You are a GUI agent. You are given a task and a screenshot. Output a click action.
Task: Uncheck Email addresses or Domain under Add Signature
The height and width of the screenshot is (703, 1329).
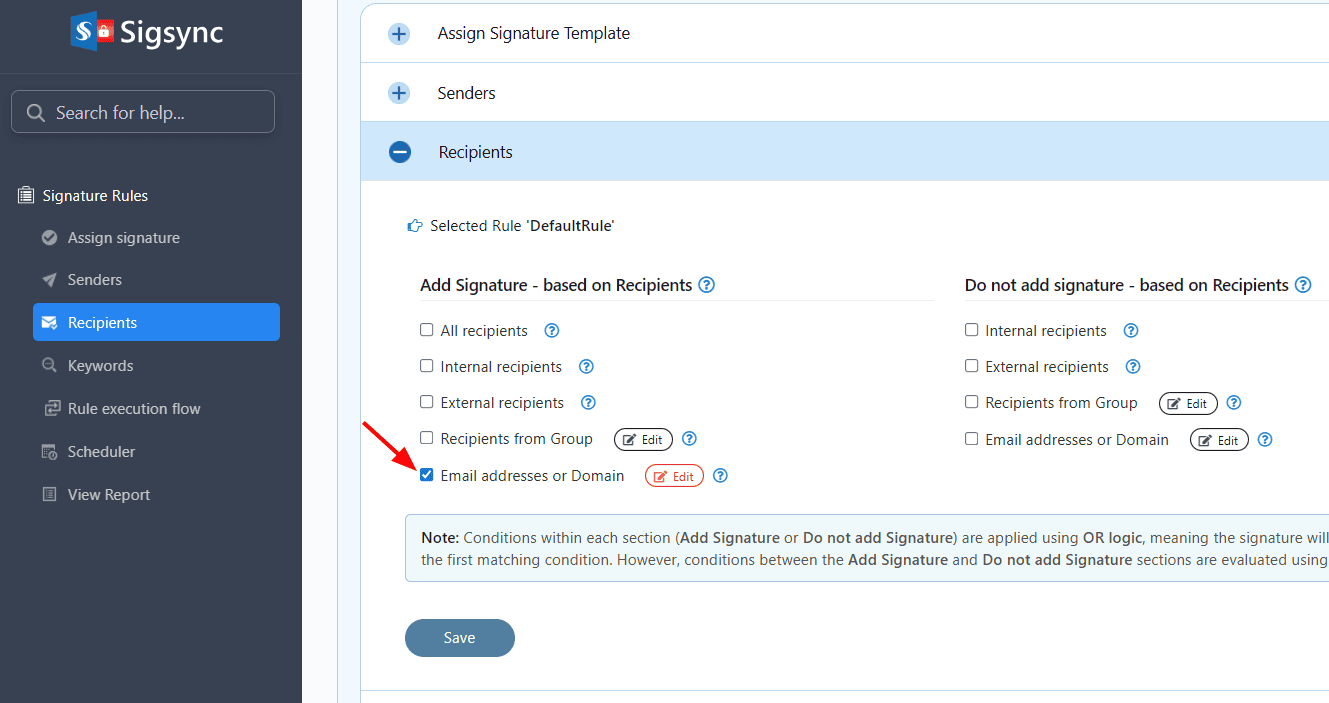427,475
